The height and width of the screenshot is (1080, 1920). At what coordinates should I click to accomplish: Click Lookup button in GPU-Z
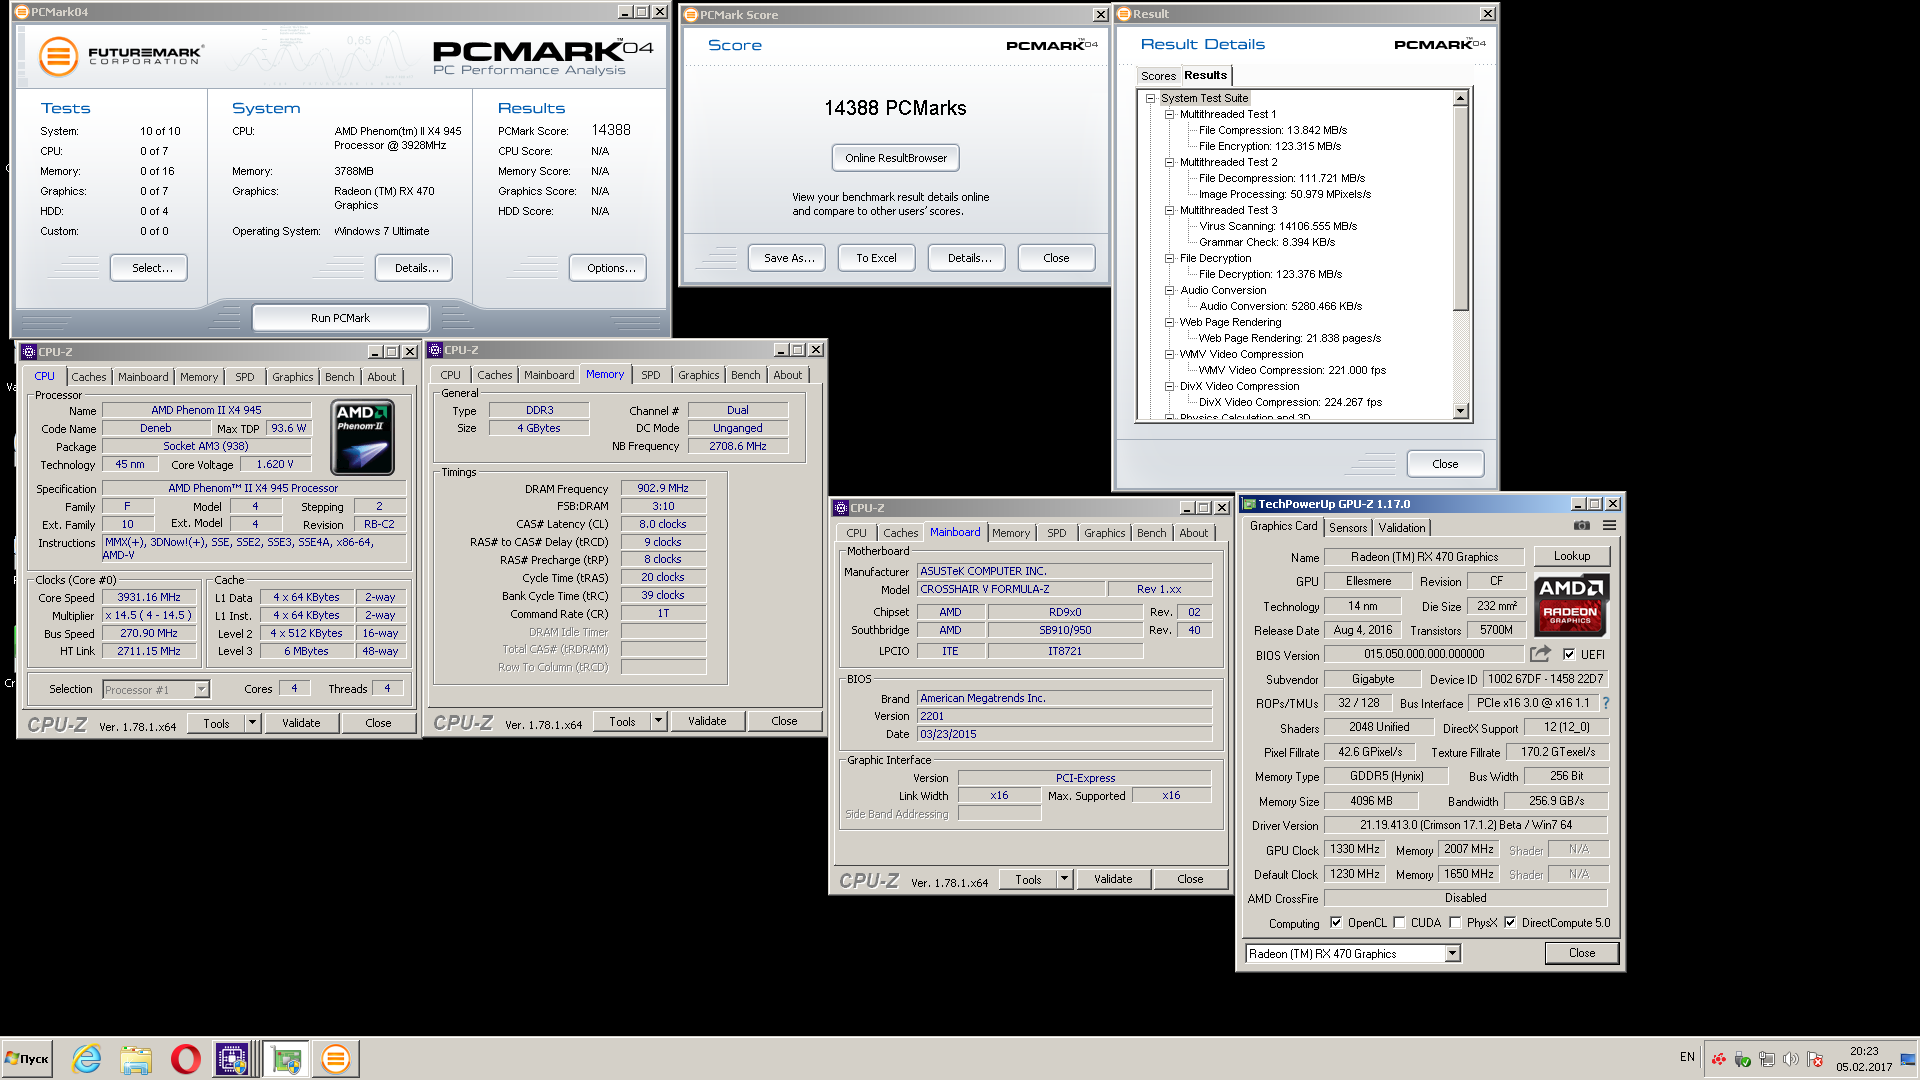pos(1572,556)
